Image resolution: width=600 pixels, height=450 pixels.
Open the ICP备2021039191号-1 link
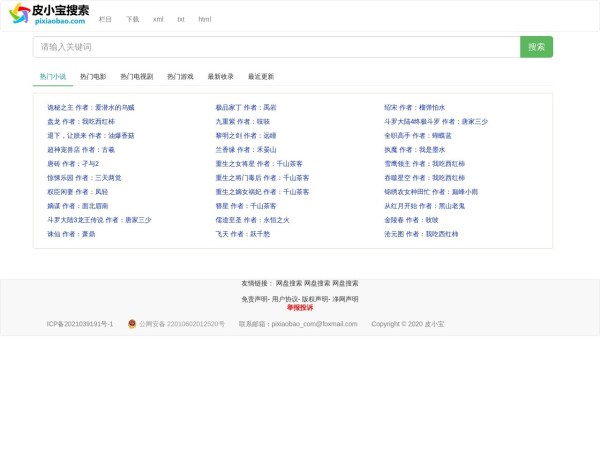(x=80, y=324)
